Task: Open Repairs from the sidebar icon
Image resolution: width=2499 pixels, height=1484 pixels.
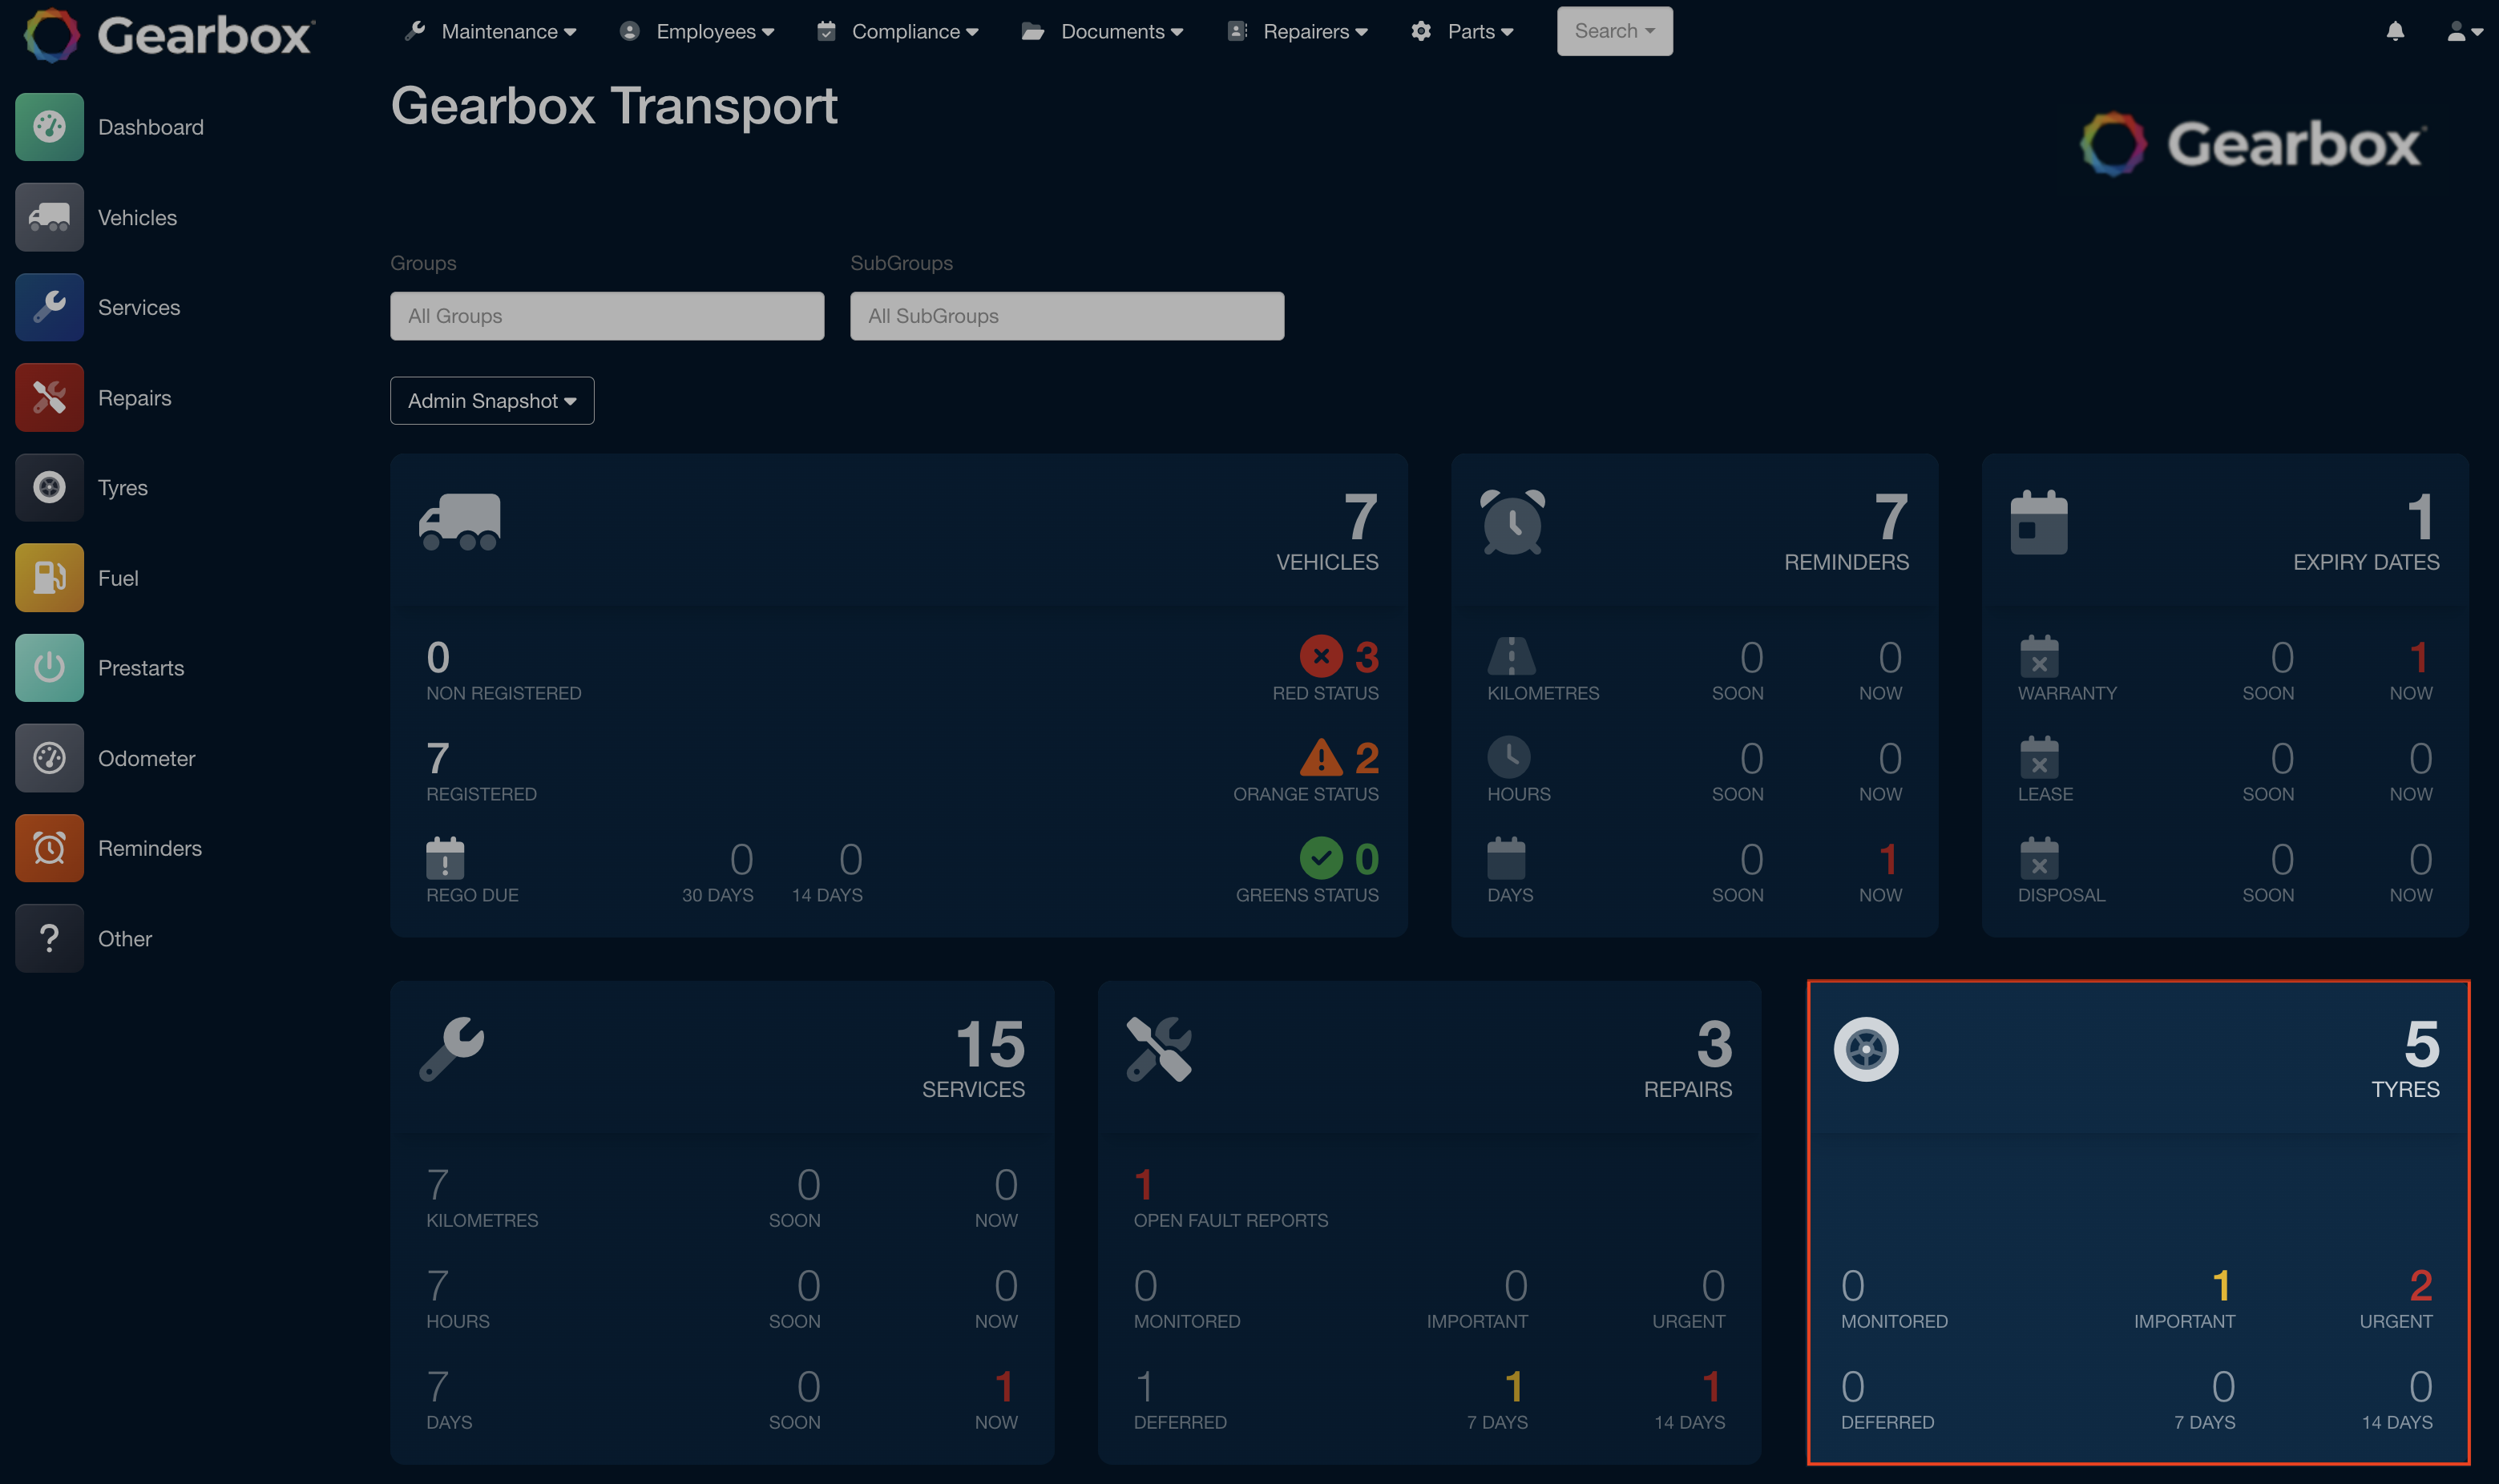Action: click(x=49, y=397)
